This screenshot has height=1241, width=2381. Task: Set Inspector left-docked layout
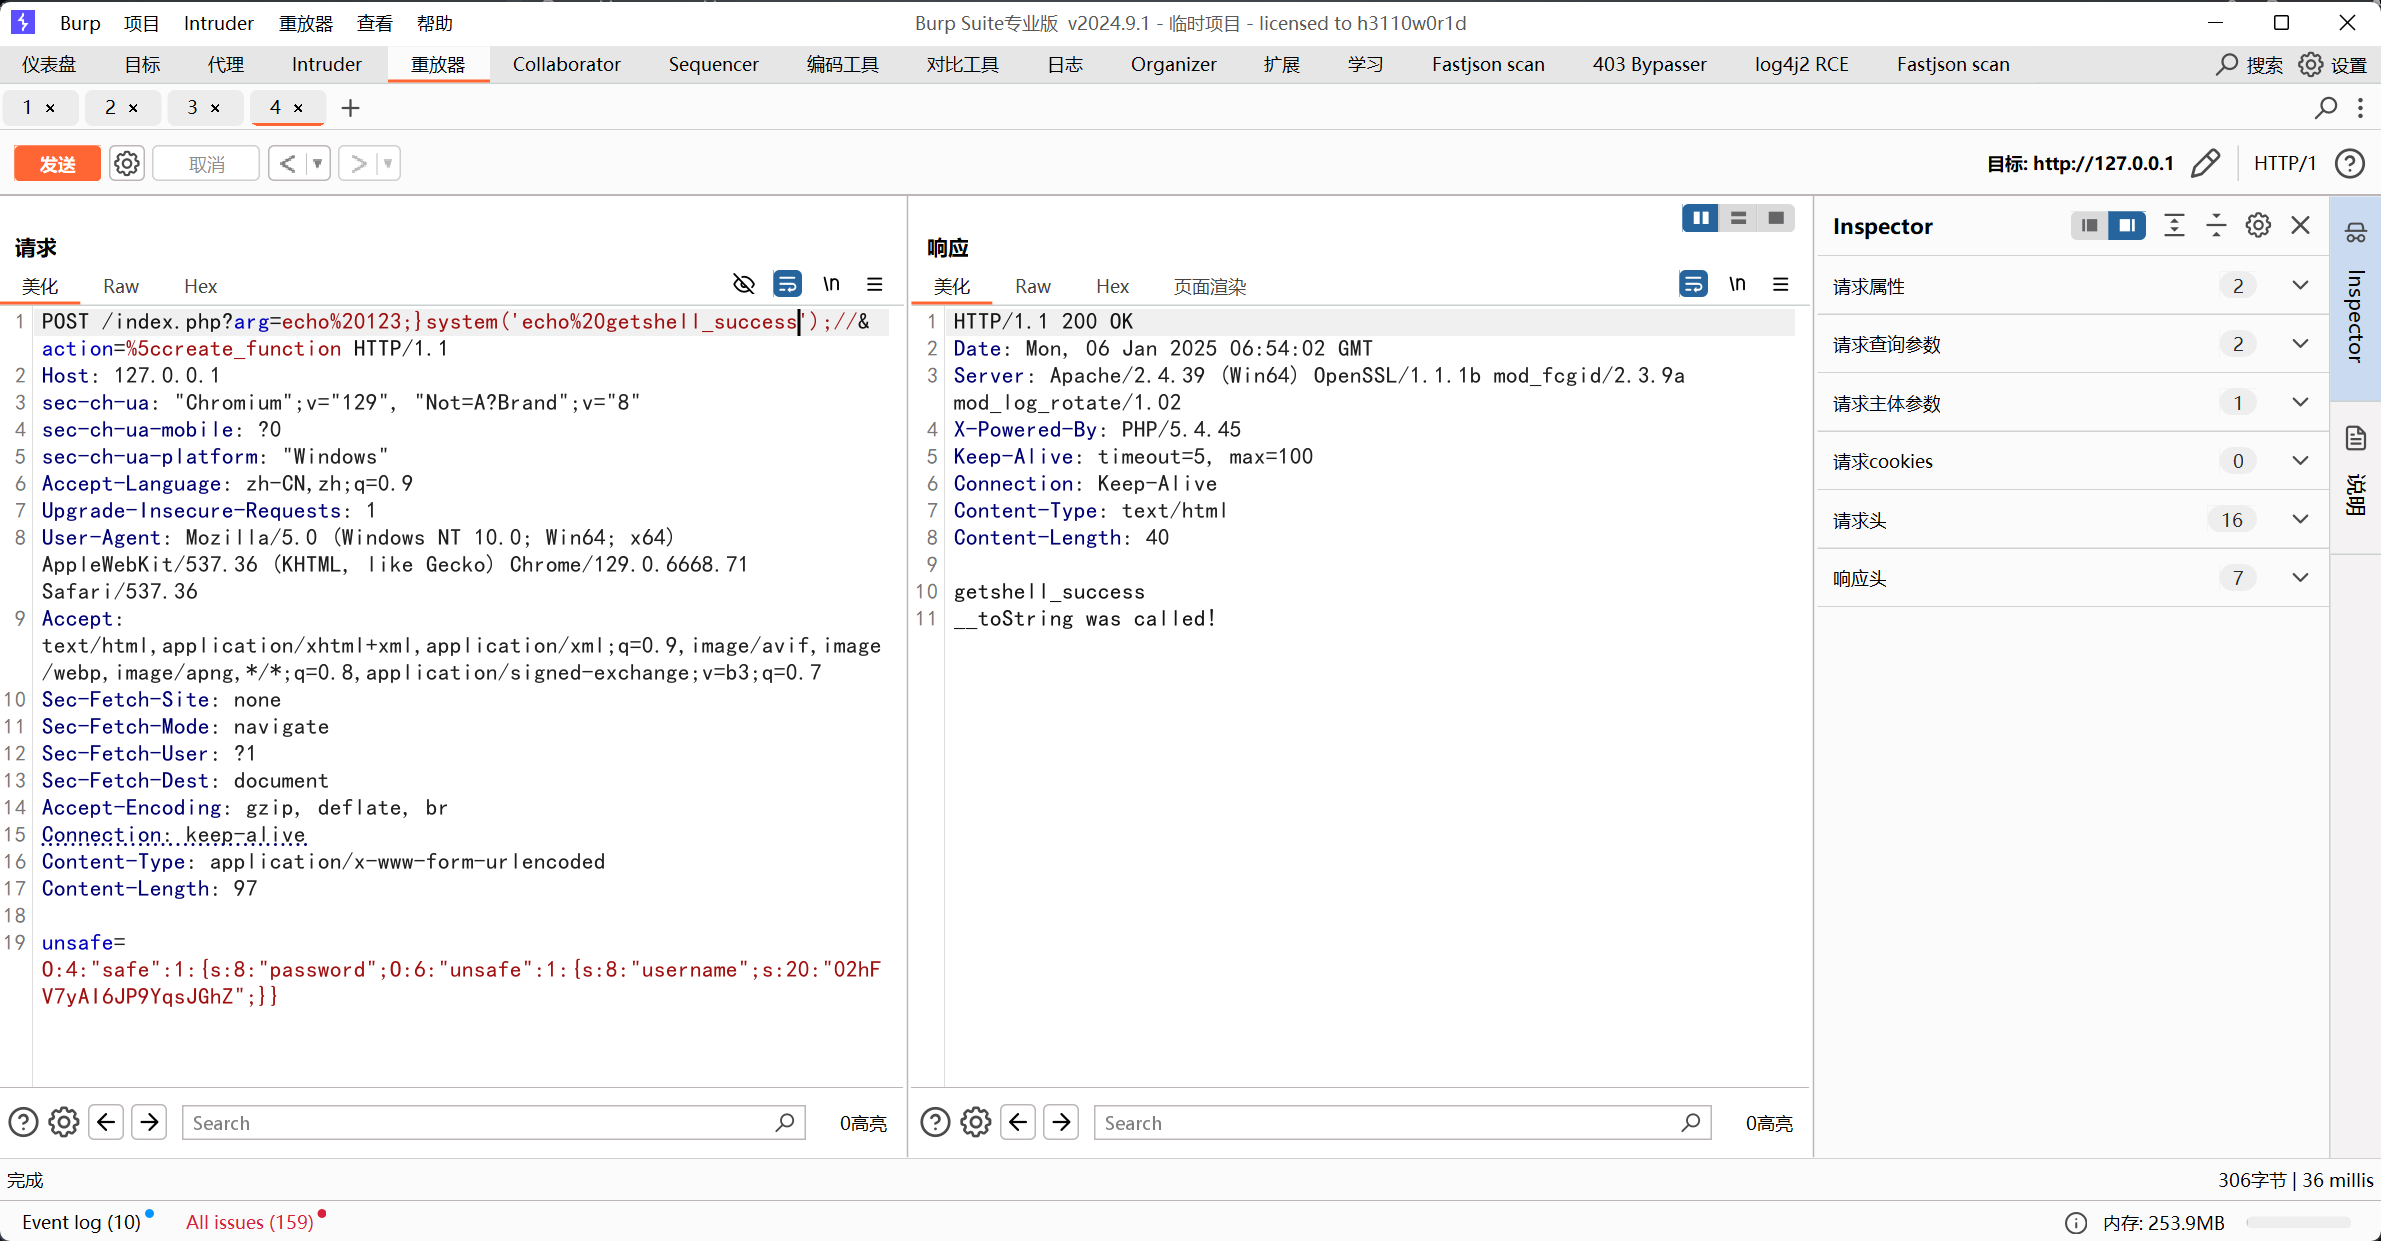(x=2089, y=226)
